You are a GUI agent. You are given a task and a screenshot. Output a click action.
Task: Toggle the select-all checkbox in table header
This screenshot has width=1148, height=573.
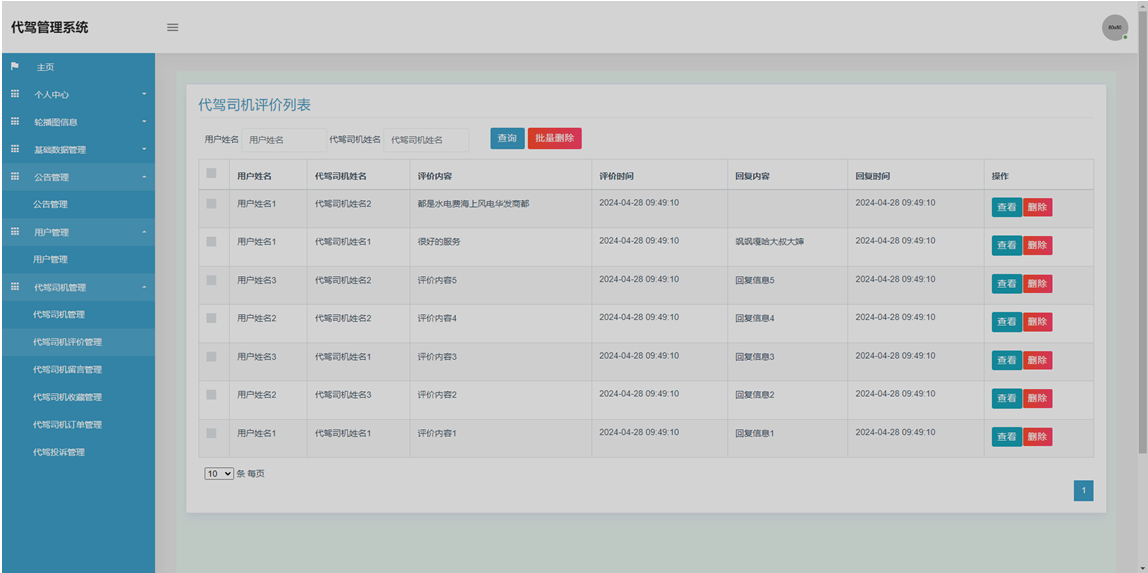(x=211, y=174)
